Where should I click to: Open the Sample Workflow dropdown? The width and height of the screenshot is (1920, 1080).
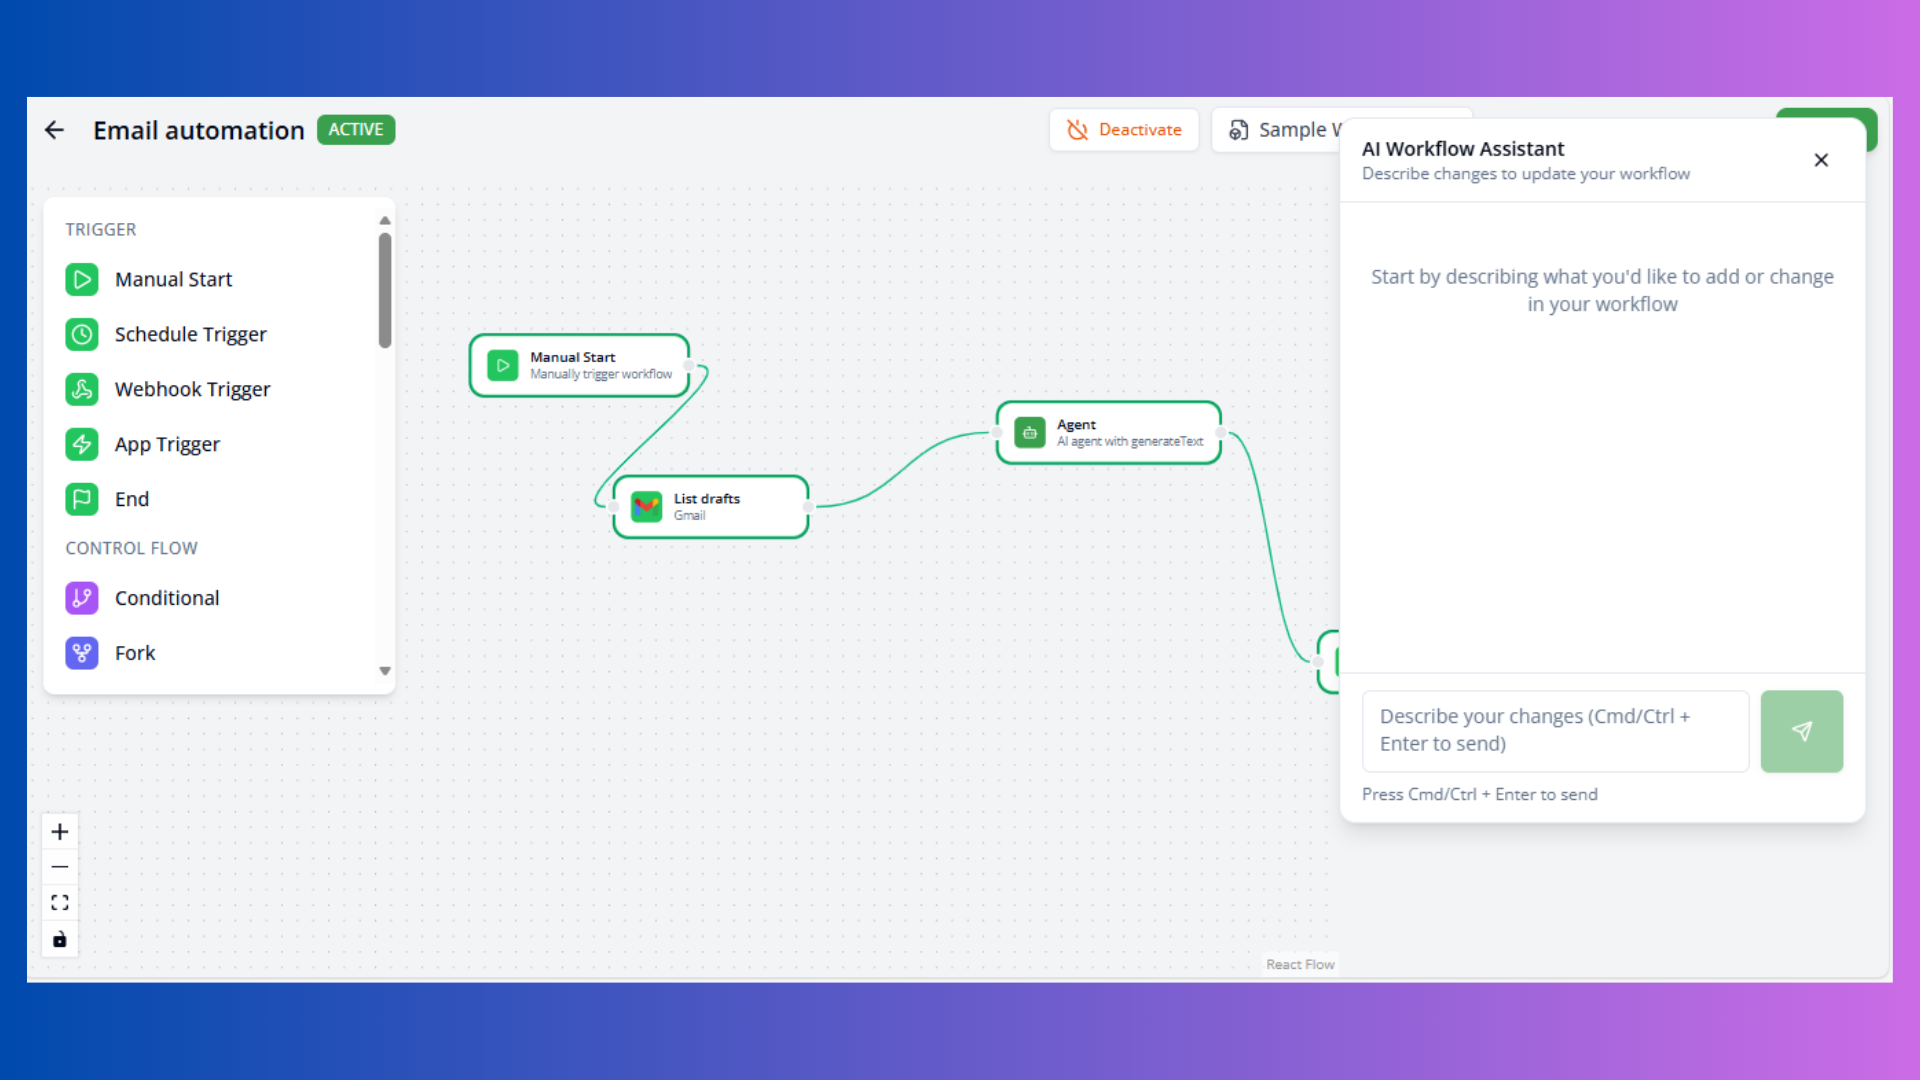point(1290,129)
